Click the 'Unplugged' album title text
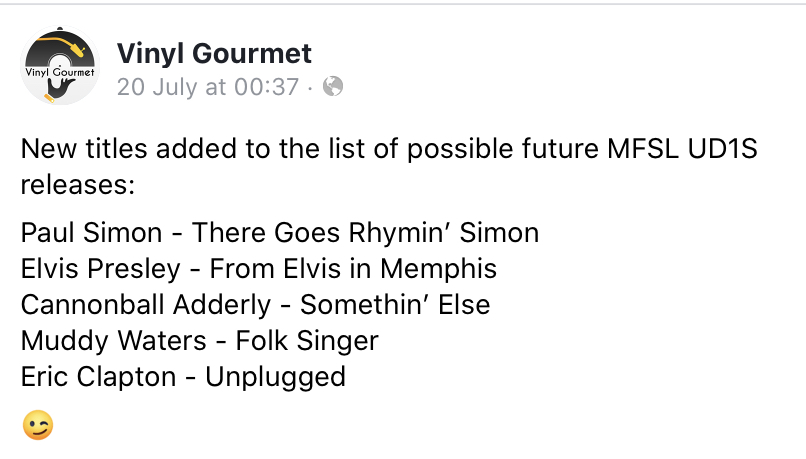The width and height of the screenshot is (806, 459). coord(275,376)
